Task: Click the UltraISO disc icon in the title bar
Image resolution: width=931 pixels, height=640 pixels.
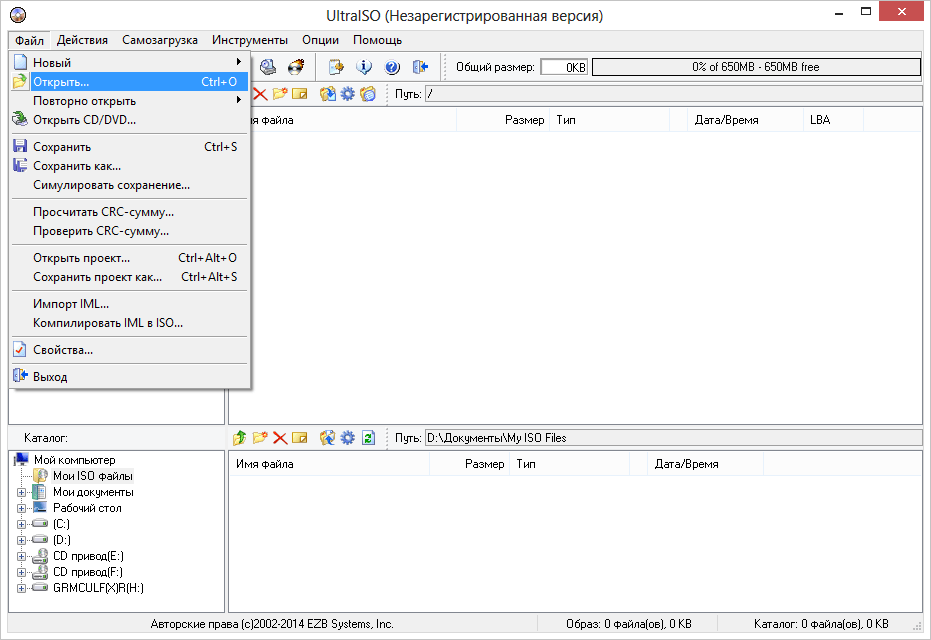Action: (x=18, y=15)
